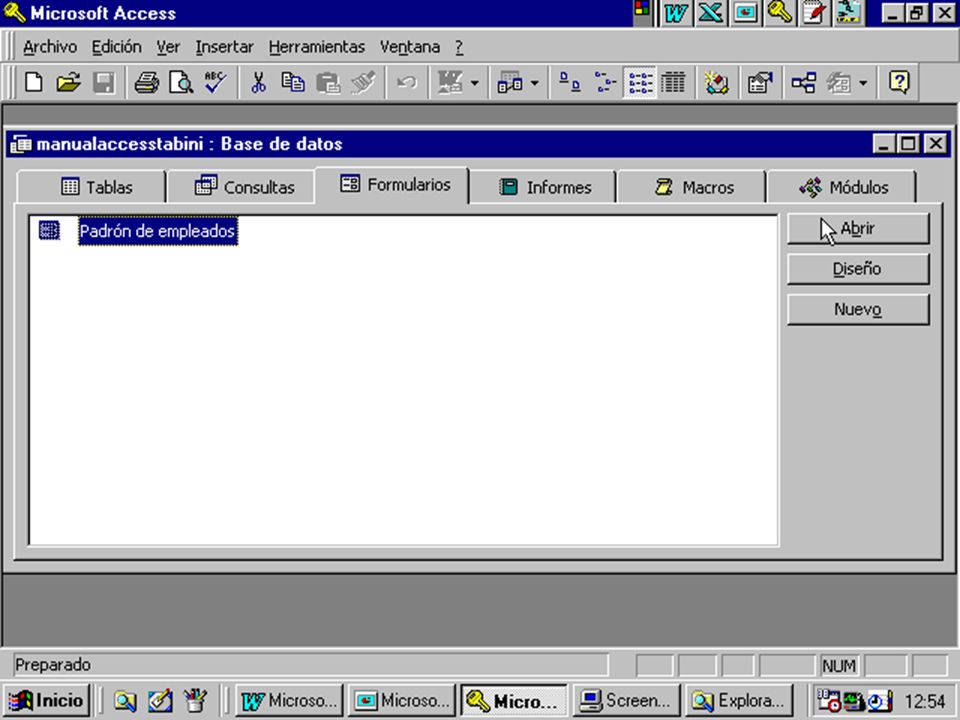Click the pencil quick launch icon
Viewport: 960px width, 720px height.
click(160, 701)
